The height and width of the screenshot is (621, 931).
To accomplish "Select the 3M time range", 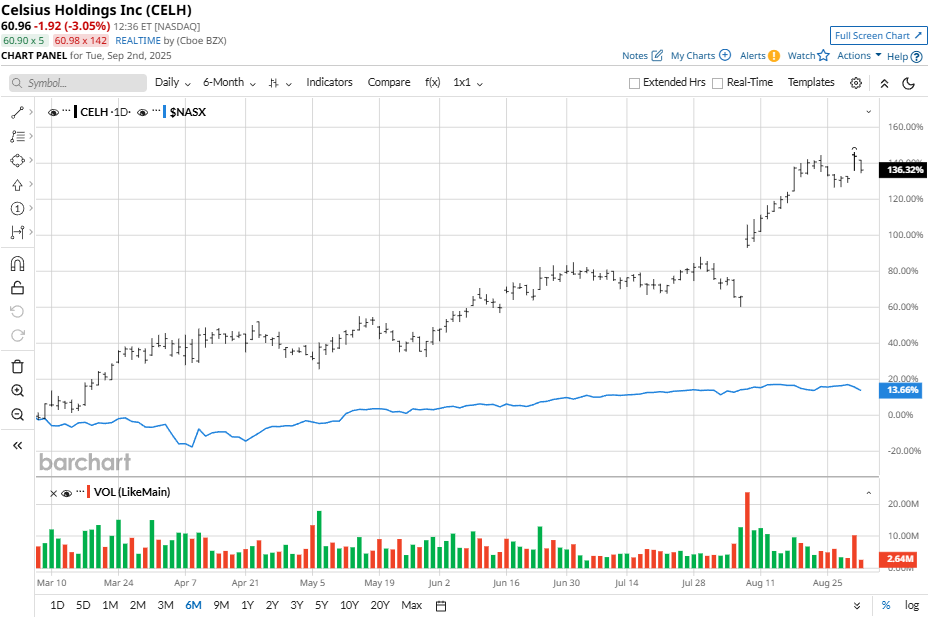I will point(166,605).
